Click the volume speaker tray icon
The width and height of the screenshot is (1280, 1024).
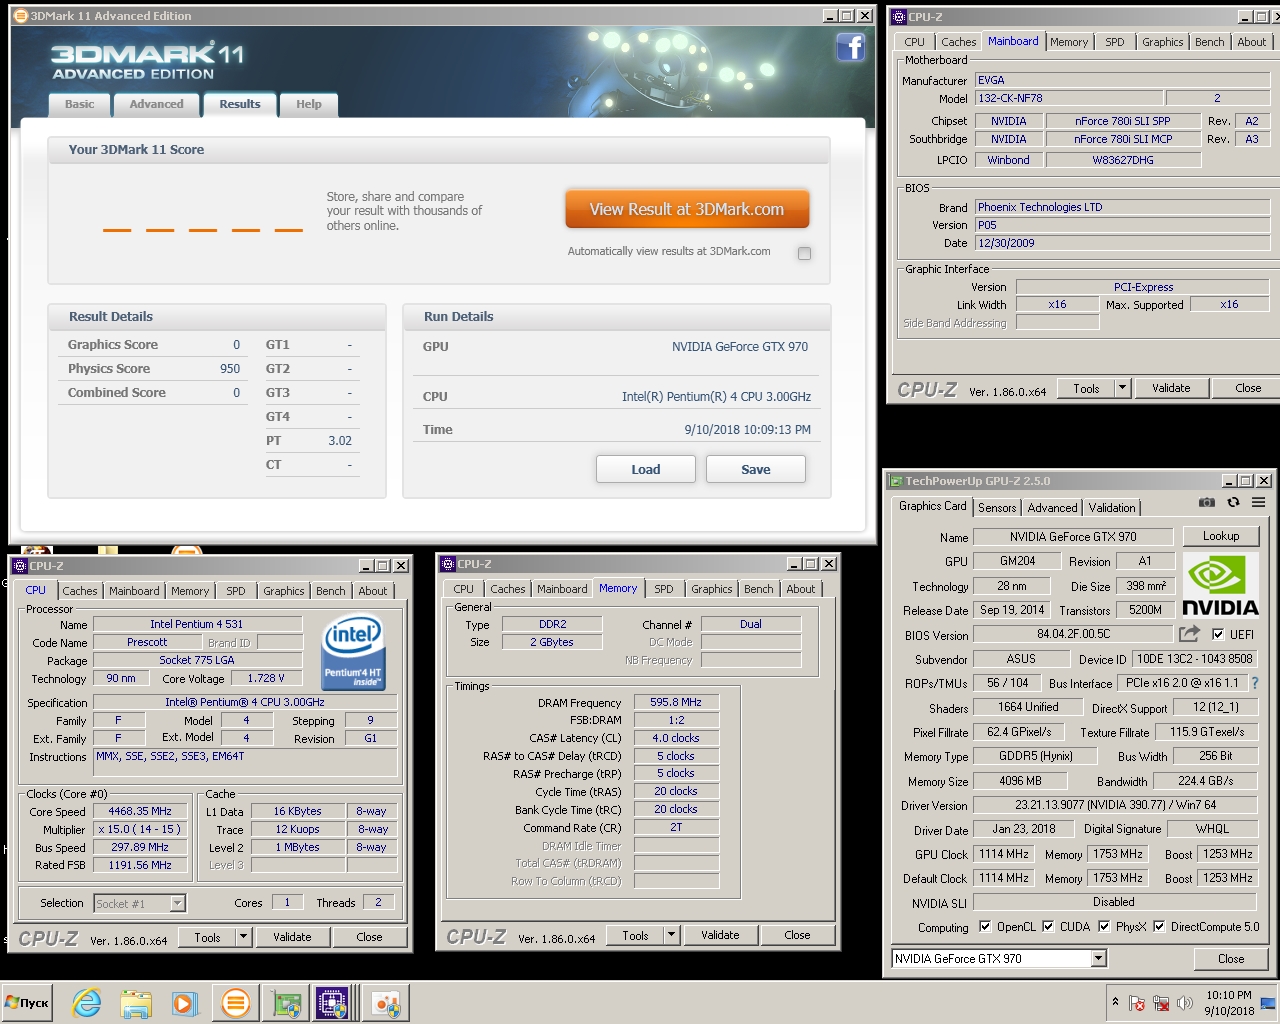coord(1185,1003)
